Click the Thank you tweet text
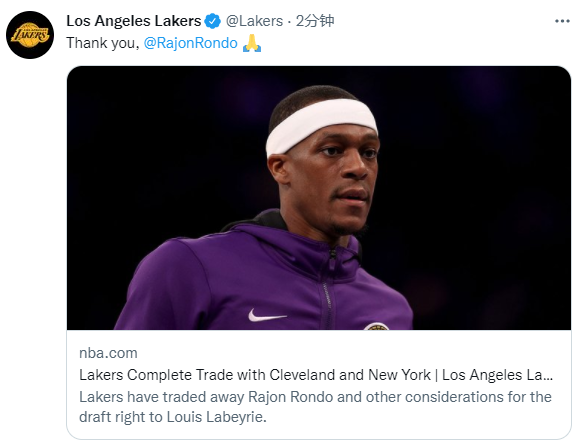576x441 pixels. [102, 43]
